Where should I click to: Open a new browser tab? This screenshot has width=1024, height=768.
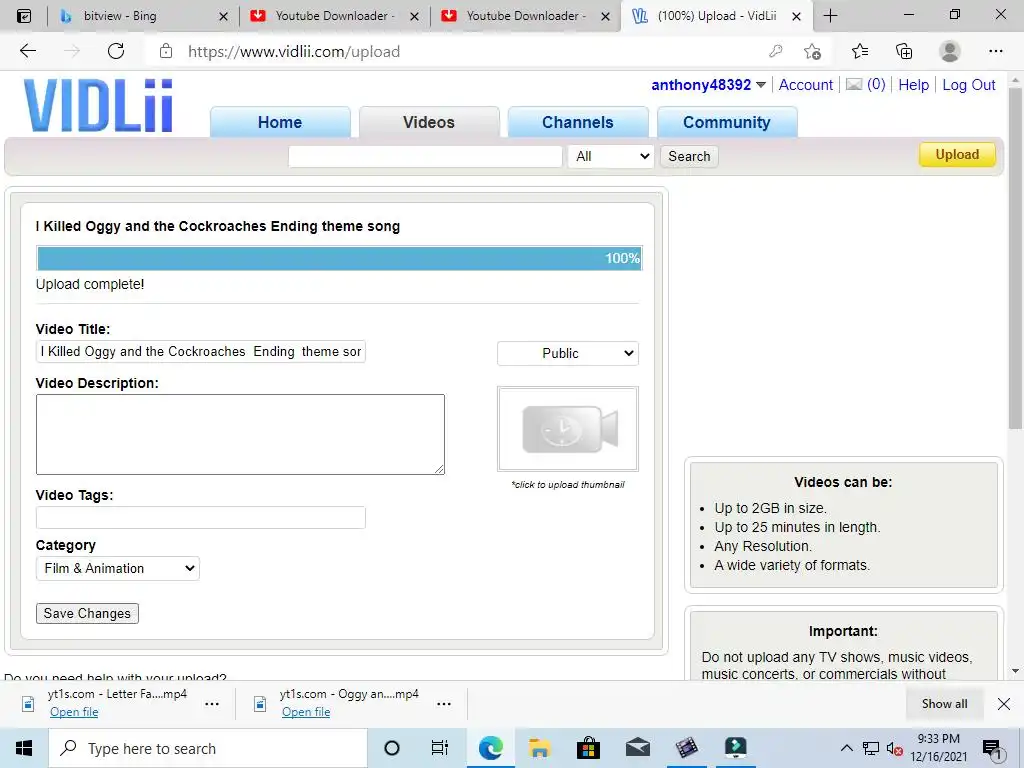[x=830, y=16]
